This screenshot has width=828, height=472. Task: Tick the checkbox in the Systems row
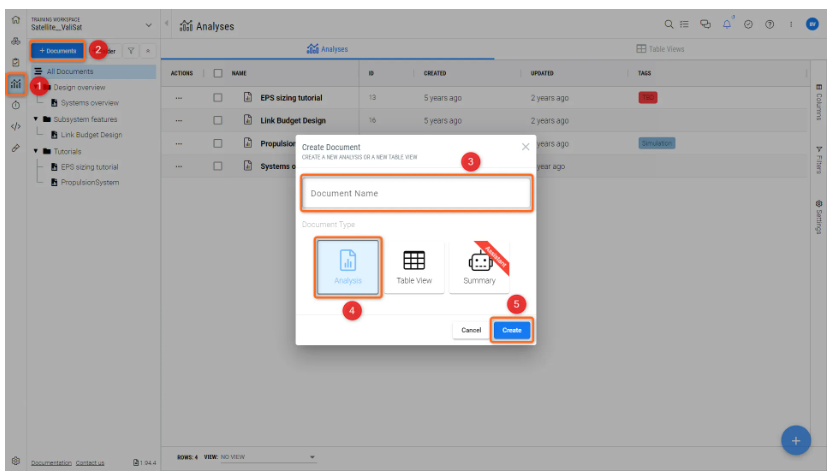click(218, 166)
